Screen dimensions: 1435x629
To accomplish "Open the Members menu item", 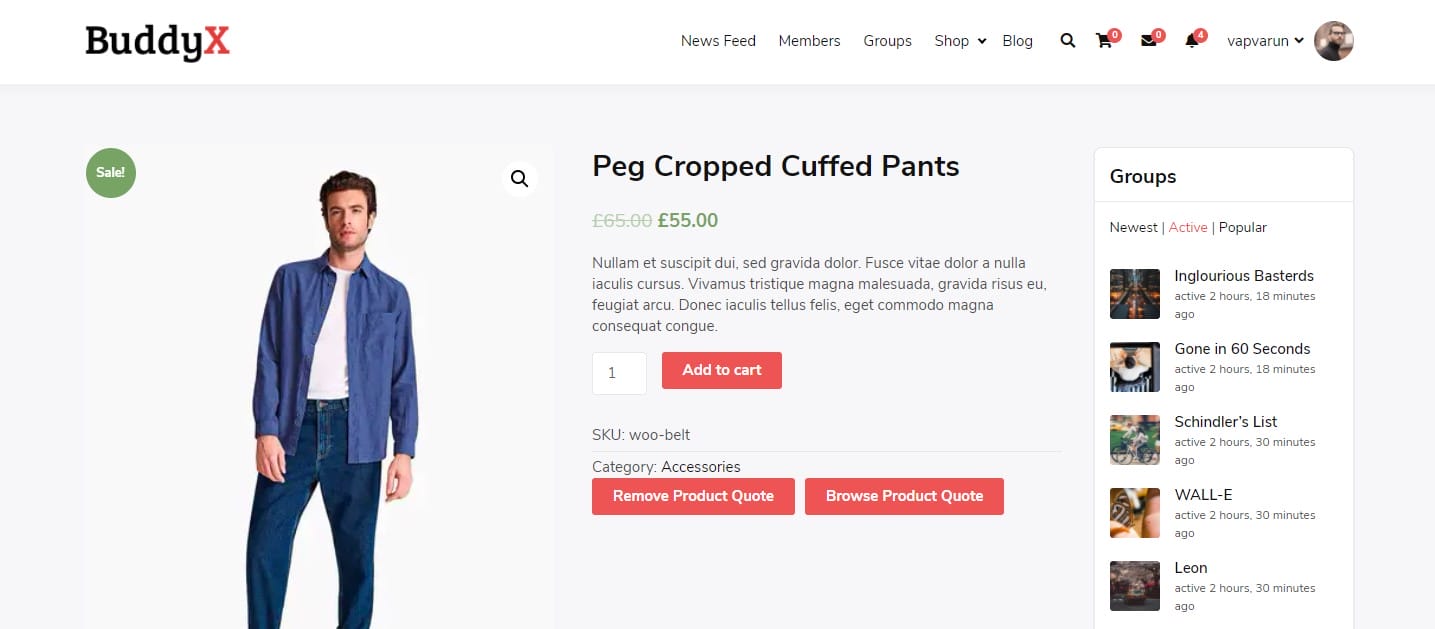I will pyautogui.click(x=809, y=41).
